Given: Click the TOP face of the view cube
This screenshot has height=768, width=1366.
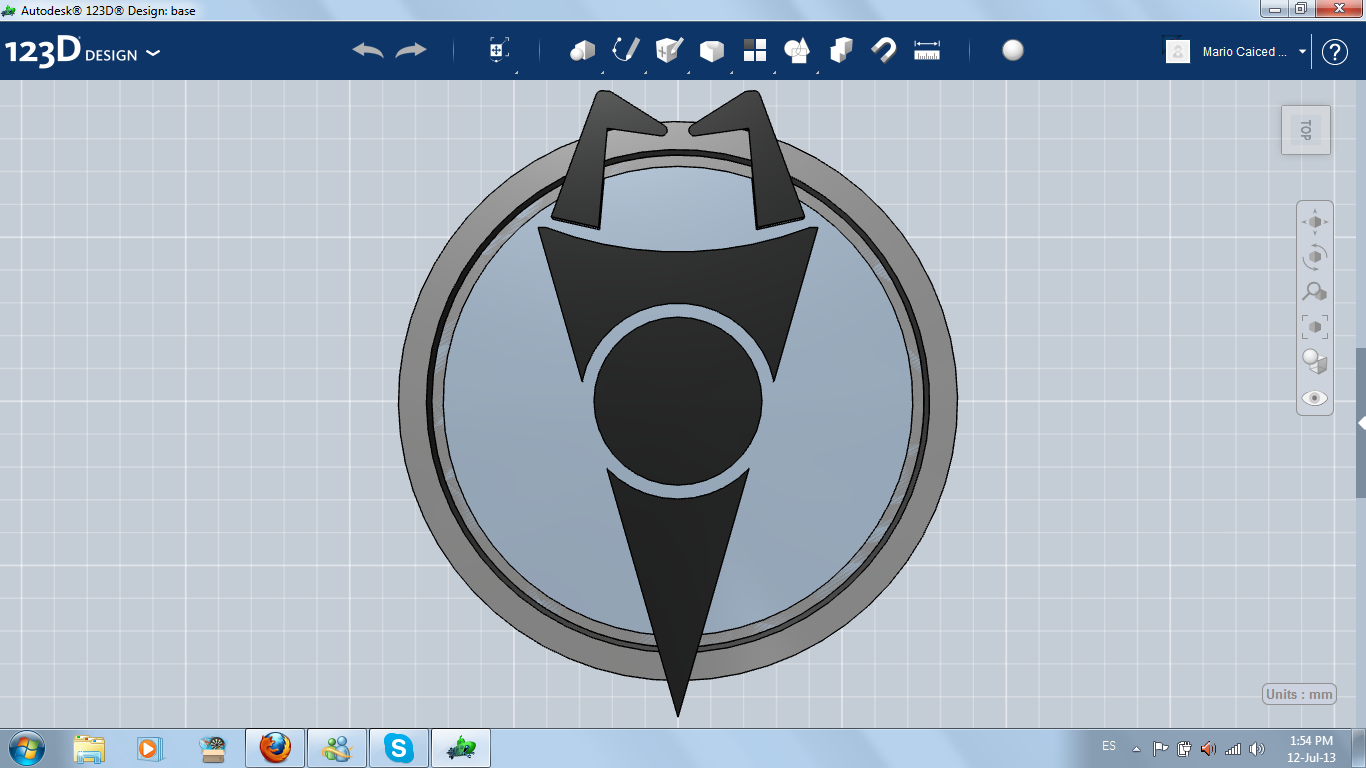Looking at the screenshot, I should (1306, 130).
